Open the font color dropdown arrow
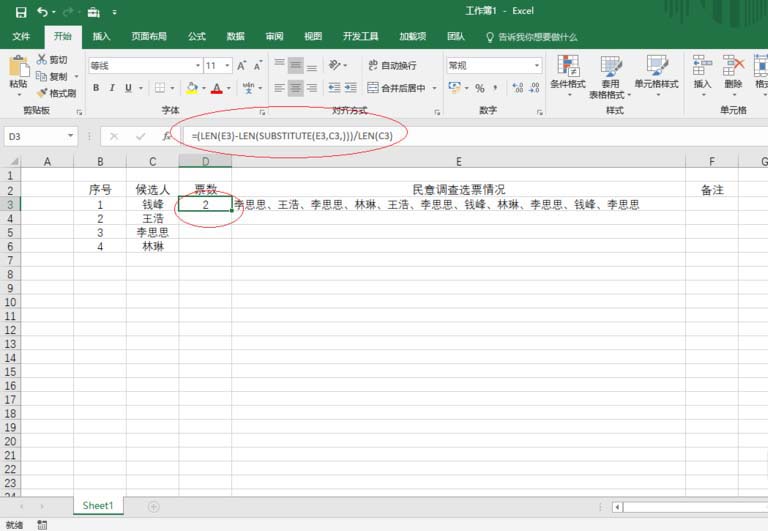Screen dimensions: 768x531 229,88
